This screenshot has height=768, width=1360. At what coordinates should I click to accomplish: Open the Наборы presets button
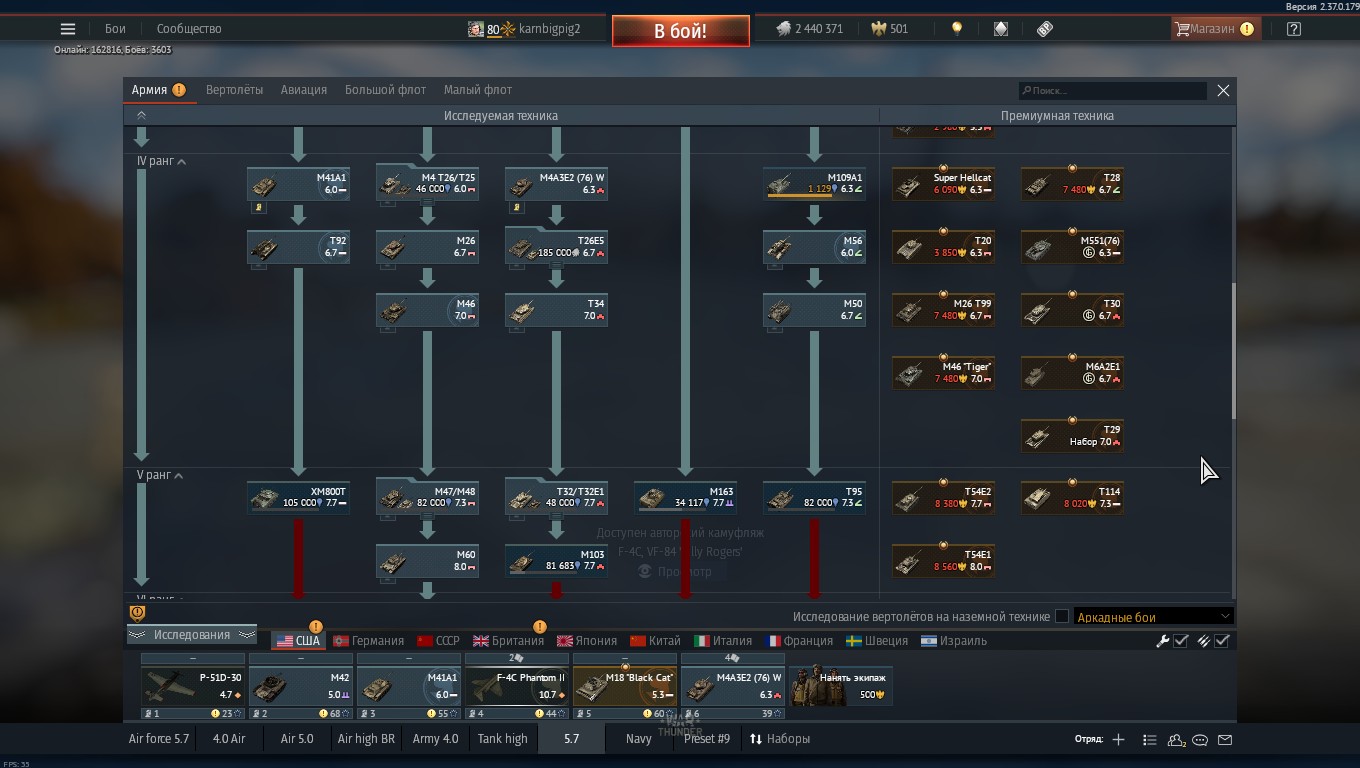coord(780,739)
